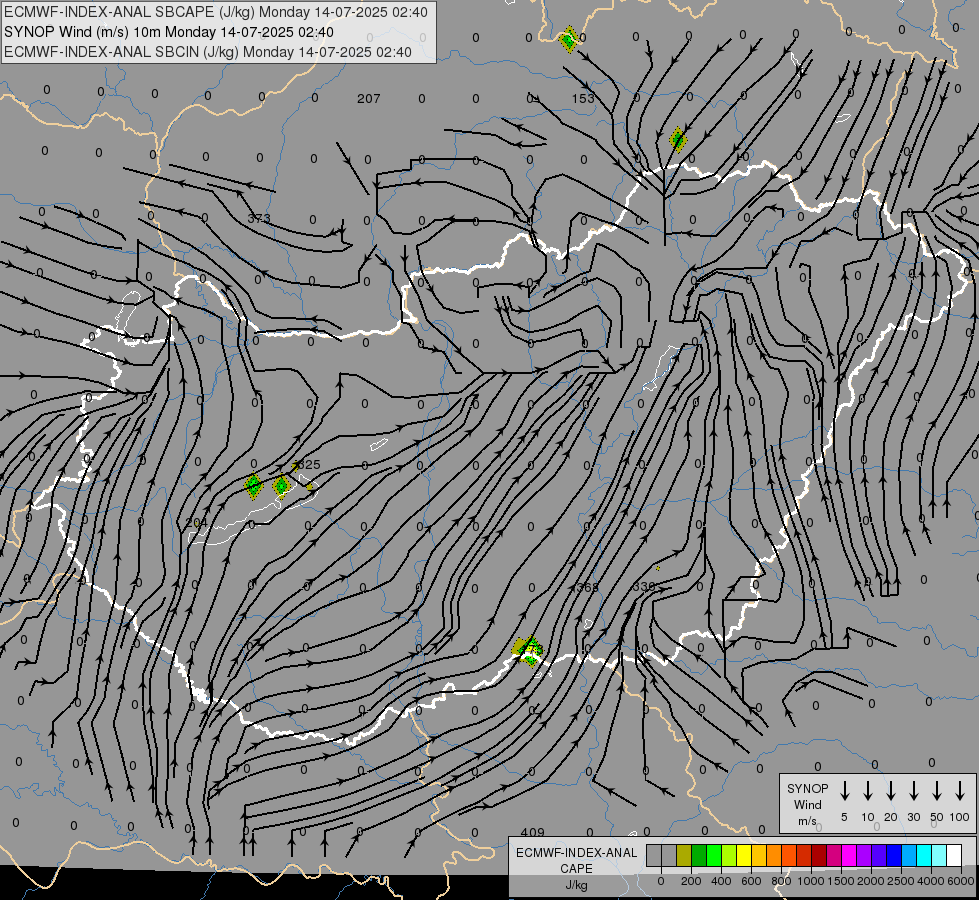Click the 204 value on the map
The image size is (979, 900).
click(197, 523)
